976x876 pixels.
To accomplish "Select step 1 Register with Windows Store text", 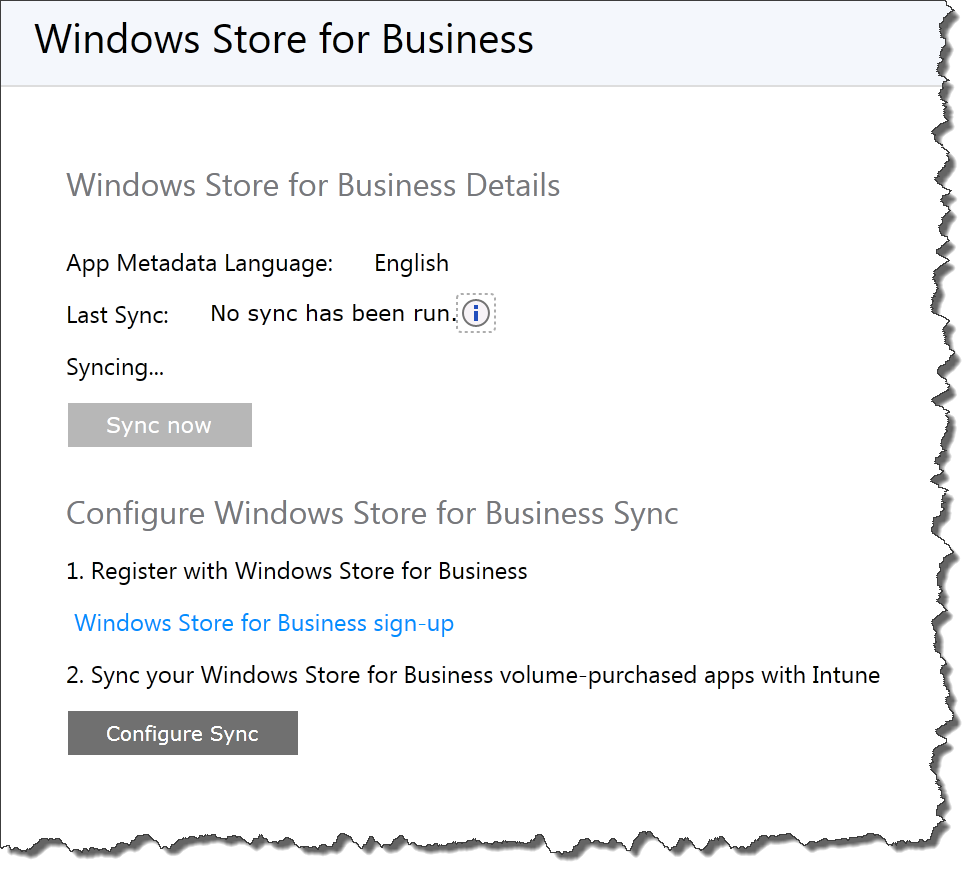I will [309, 571].
